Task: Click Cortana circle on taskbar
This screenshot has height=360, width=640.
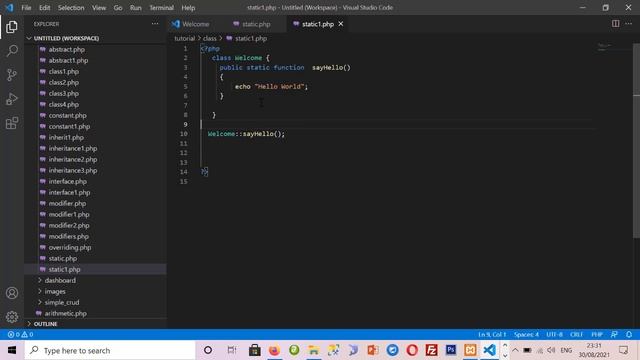Action: 208,350
